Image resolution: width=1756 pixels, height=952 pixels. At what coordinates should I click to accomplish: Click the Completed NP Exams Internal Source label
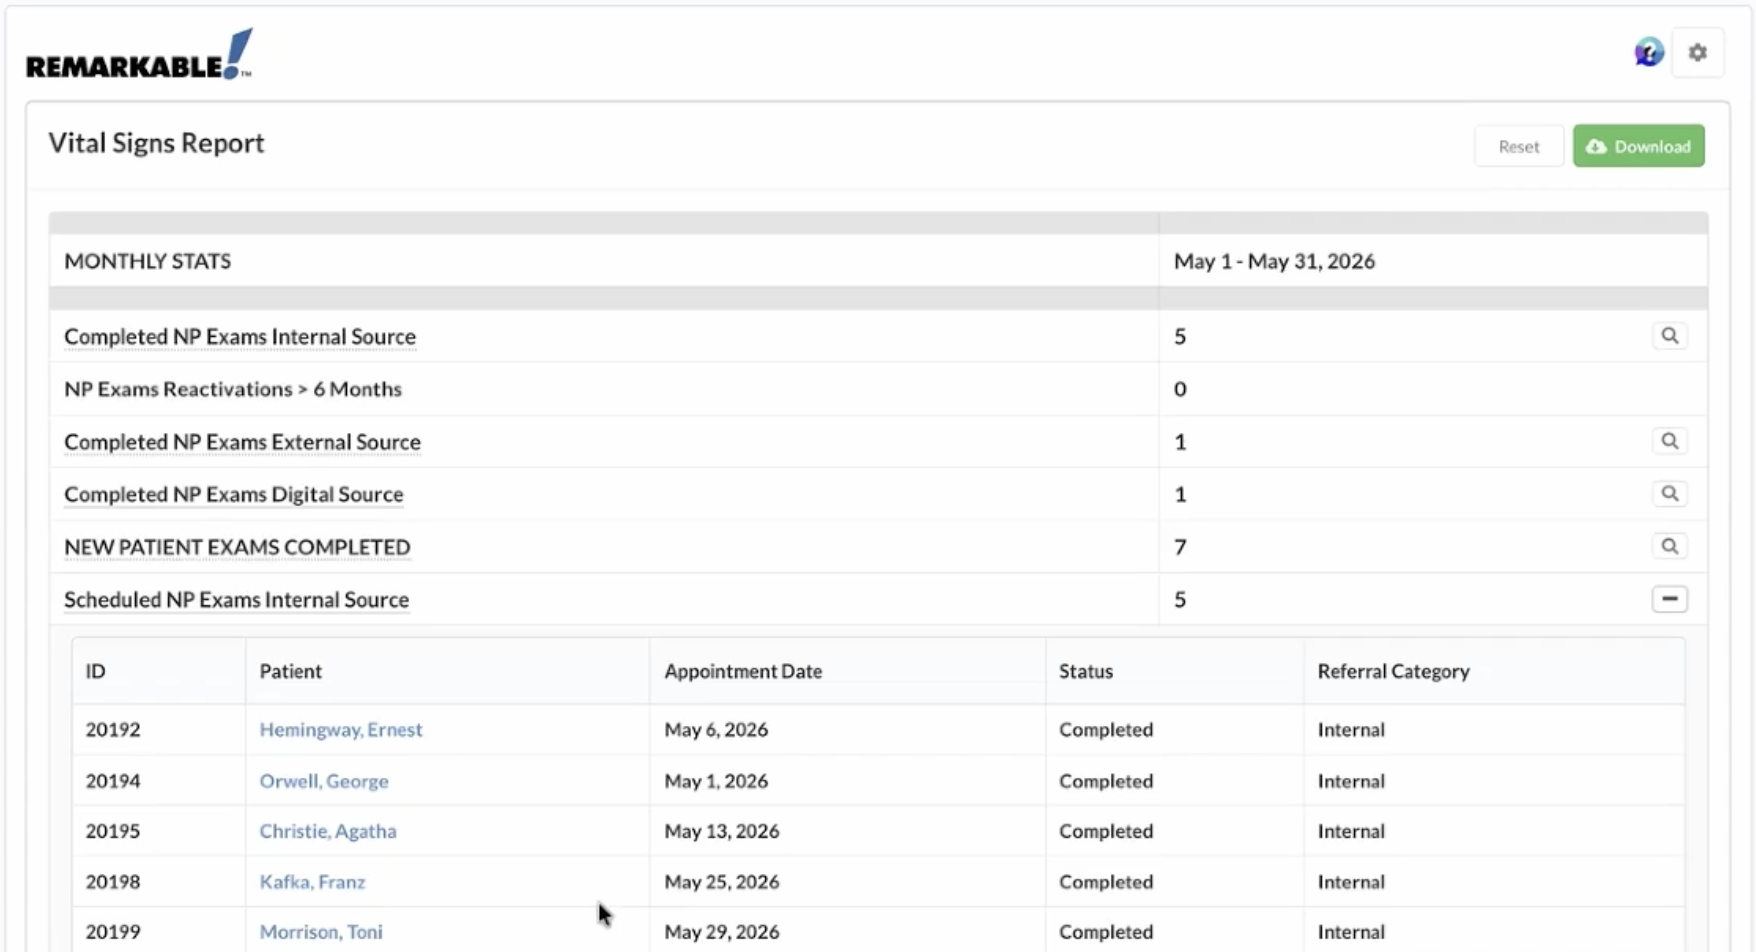point(240,336)
